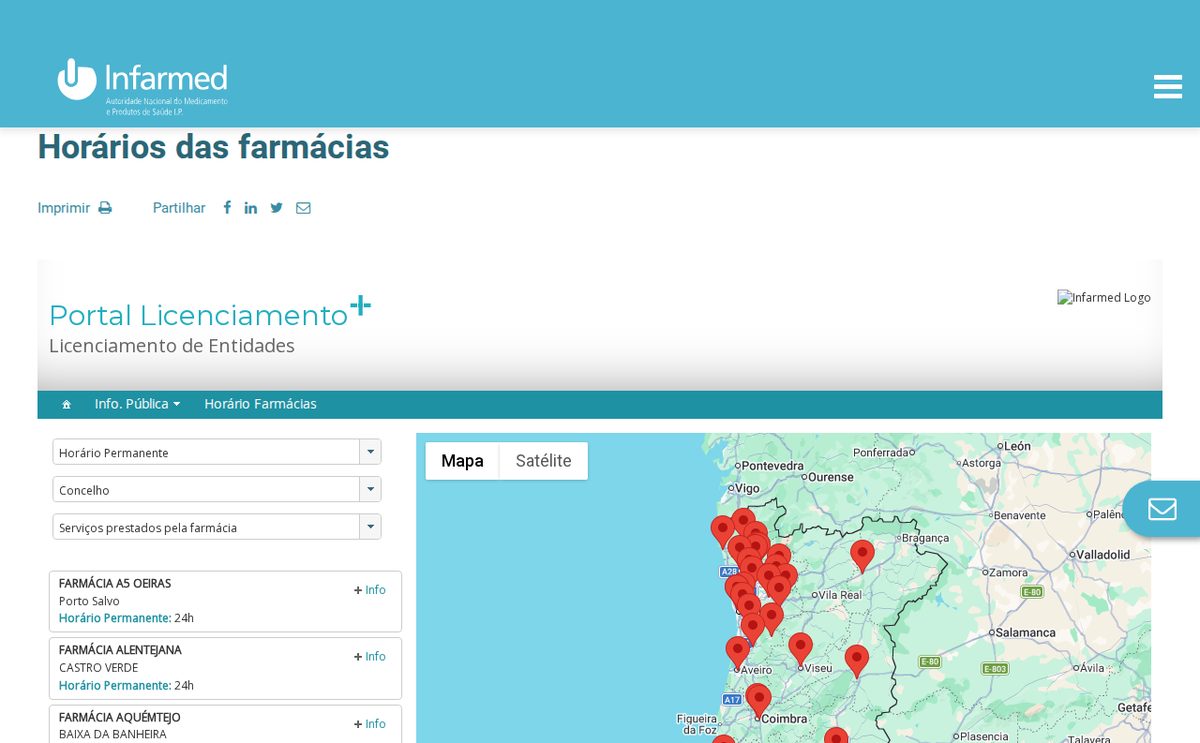Click the map pin near Viseu
This screenshot has height=743, width=1200.
click(x=800, y=649)
